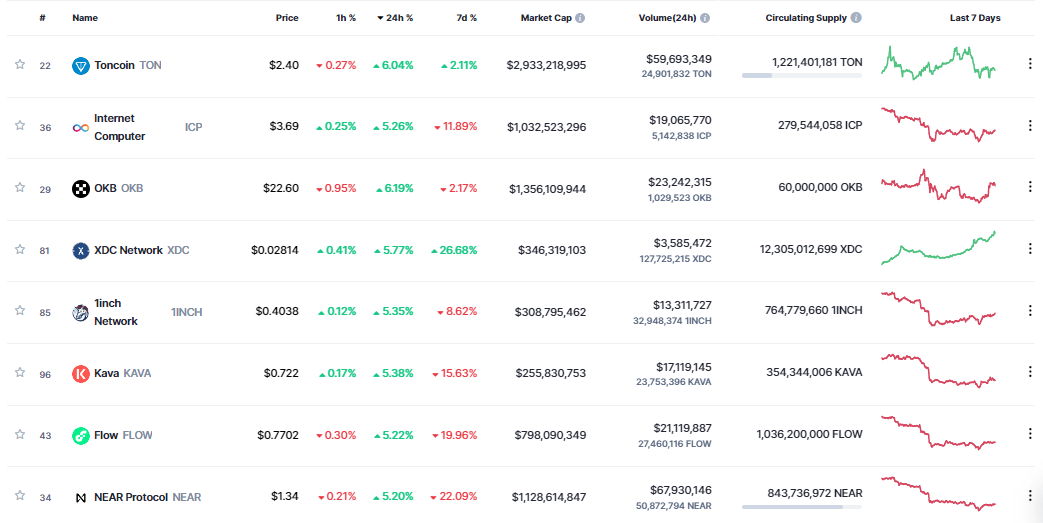This screenshot has height=523, width=1043.
Task: Click the Flow logo icon
Action: [80, 436]
